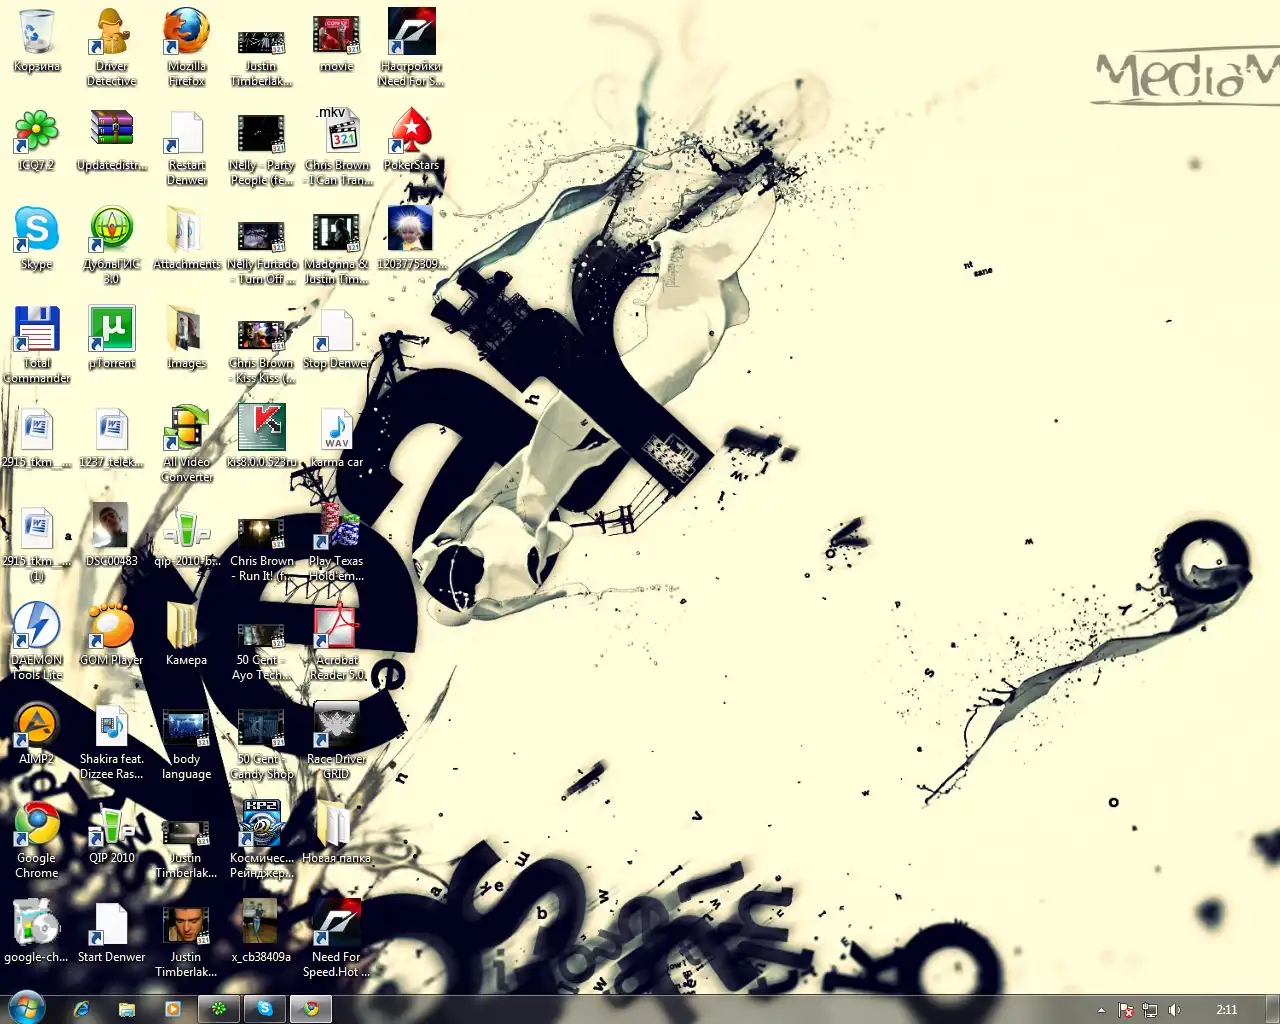The image size is (1280, 1024).
Task: Open the Recycle Bin (Корзина) icon
Action: click(x=37, y=36)
